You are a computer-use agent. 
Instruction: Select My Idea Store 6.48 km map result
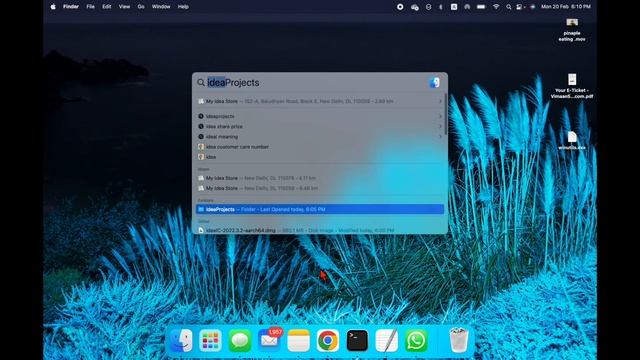pos(320,188)
